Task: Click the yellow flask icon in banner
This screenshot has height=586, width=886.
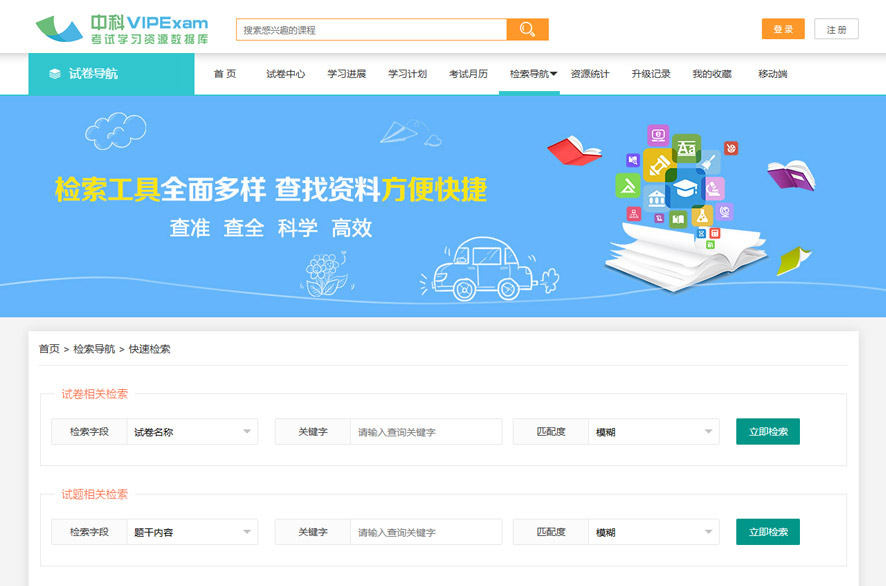Action: (x=702, y=216)
